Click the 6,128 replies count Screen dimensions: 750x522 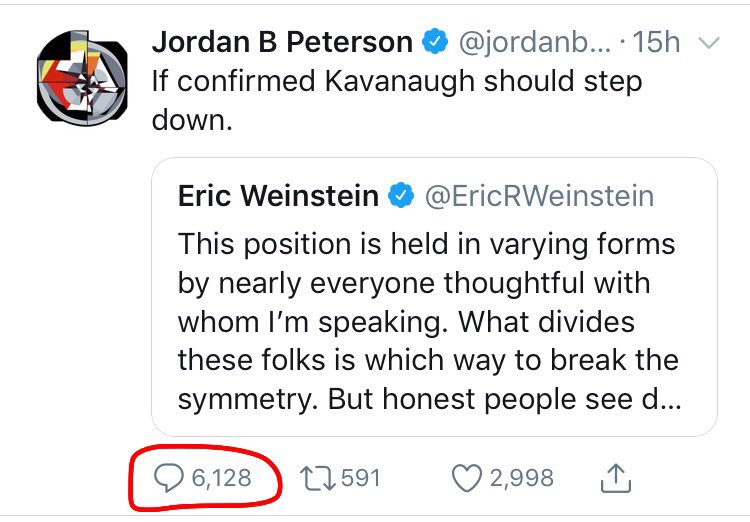click(221, 478)
